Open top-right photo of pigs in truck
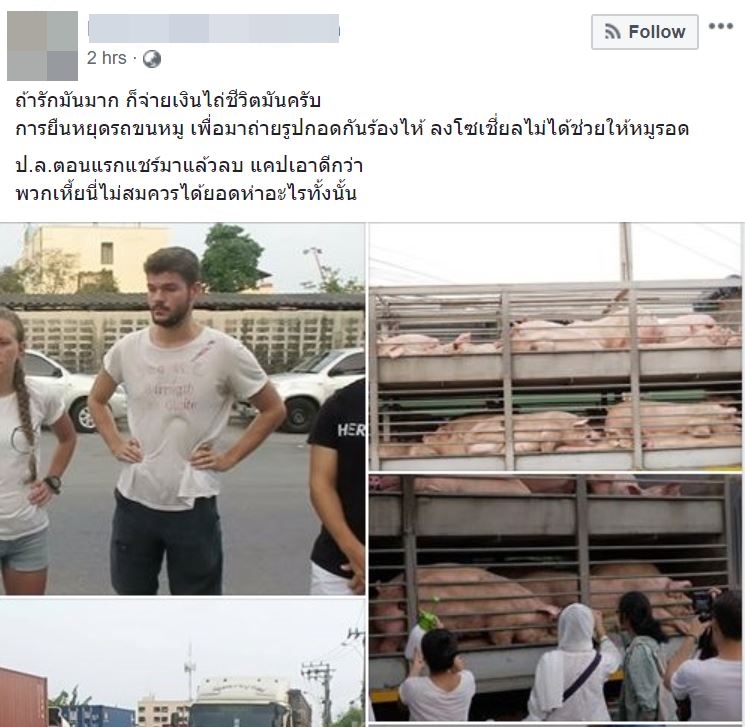The image size is (745, 727). coord(555,346)
